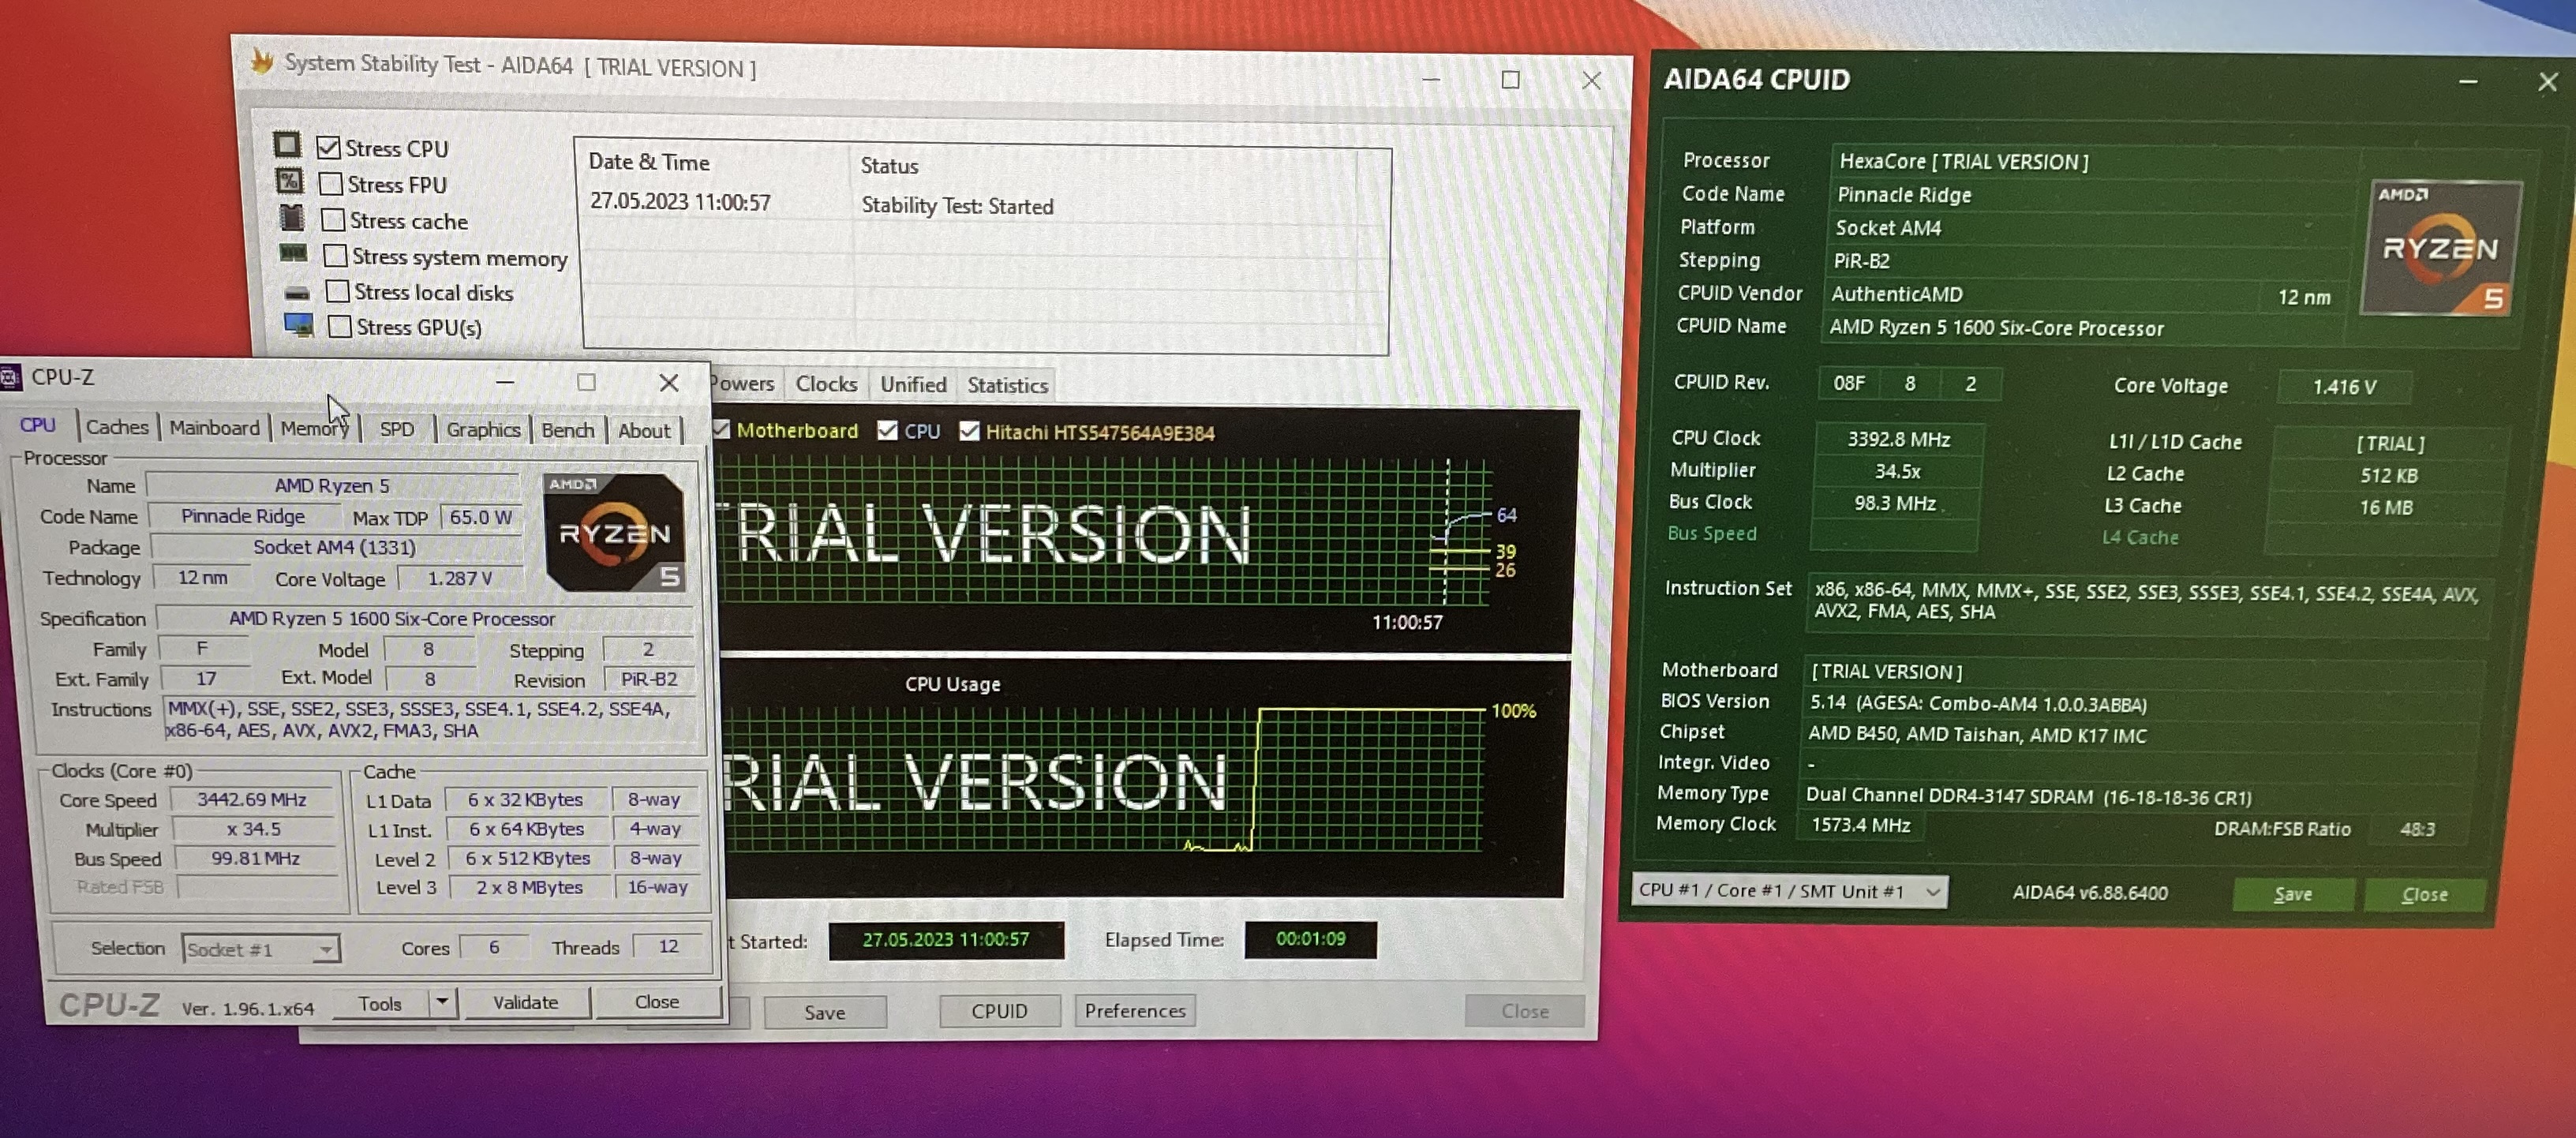This screenshot has height=1138, width=2576.
Task: Enable the Stress FPU checkbox
Action: (x=331, y=184)
